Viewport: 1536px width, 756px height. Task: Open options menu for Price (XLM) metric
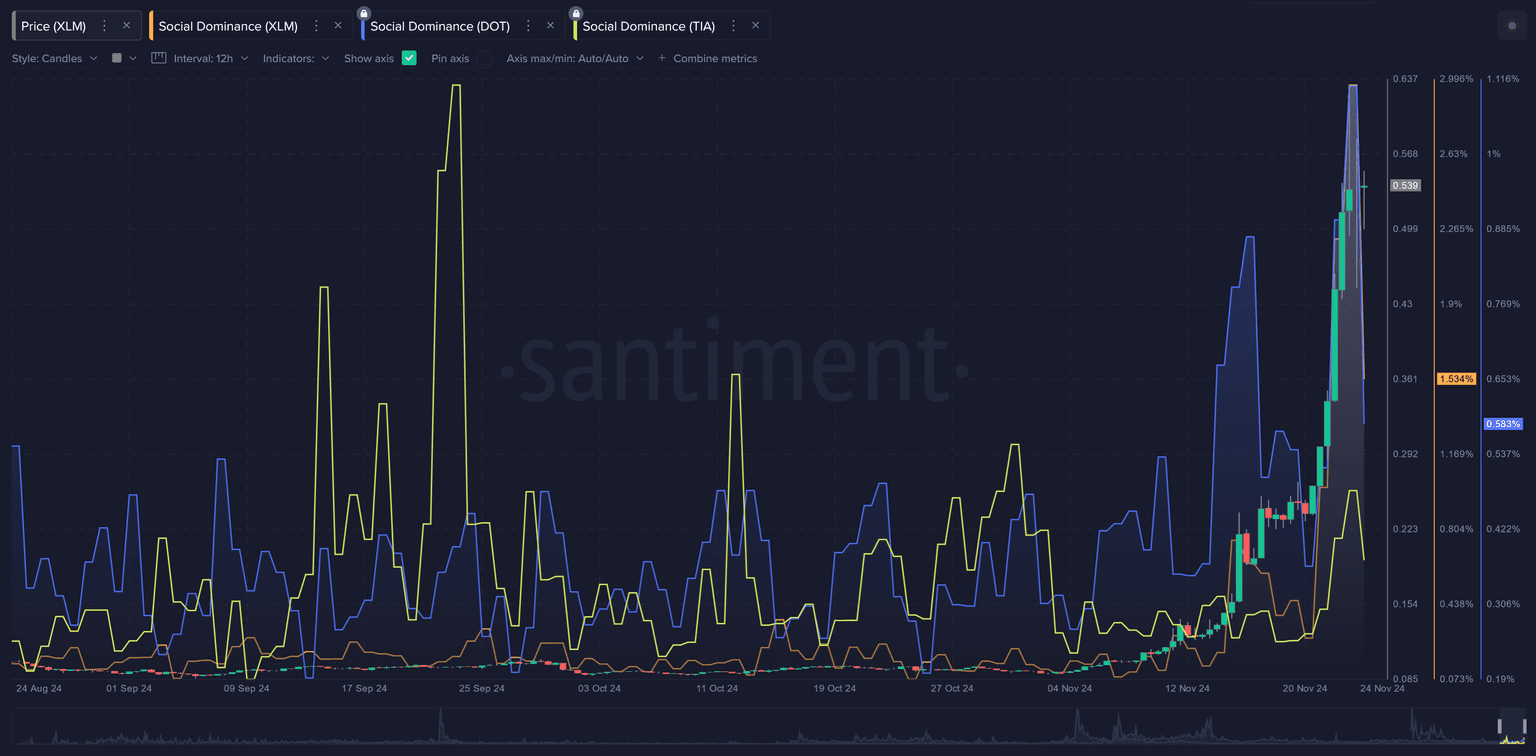104,26
